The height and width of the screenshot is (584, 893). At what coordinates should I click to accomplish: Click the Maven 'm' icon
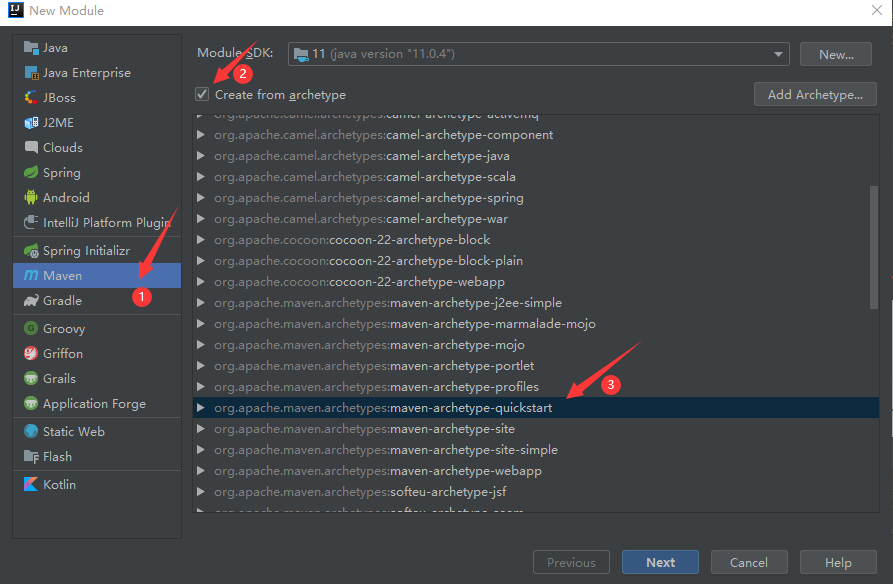pyautogui.click(x=31, y=275)
